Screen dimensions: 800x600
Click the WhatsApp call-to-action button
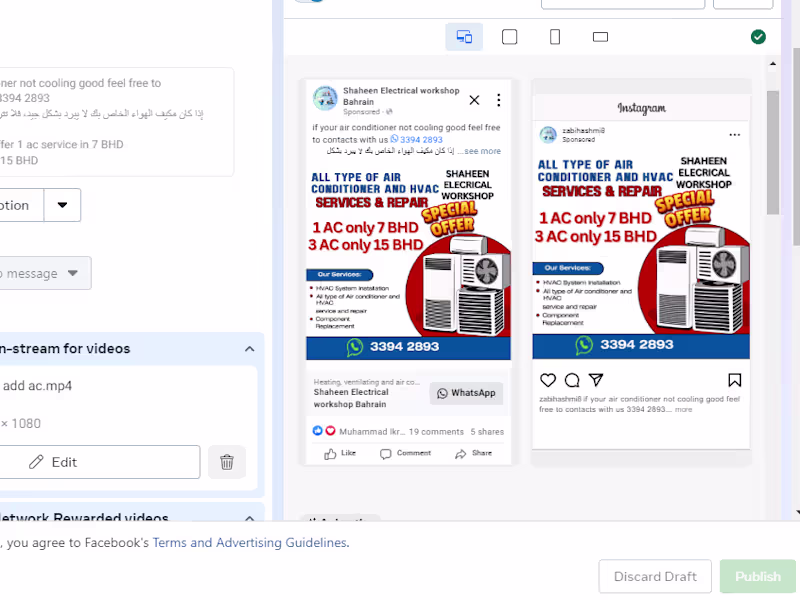(x=466, y=393)
